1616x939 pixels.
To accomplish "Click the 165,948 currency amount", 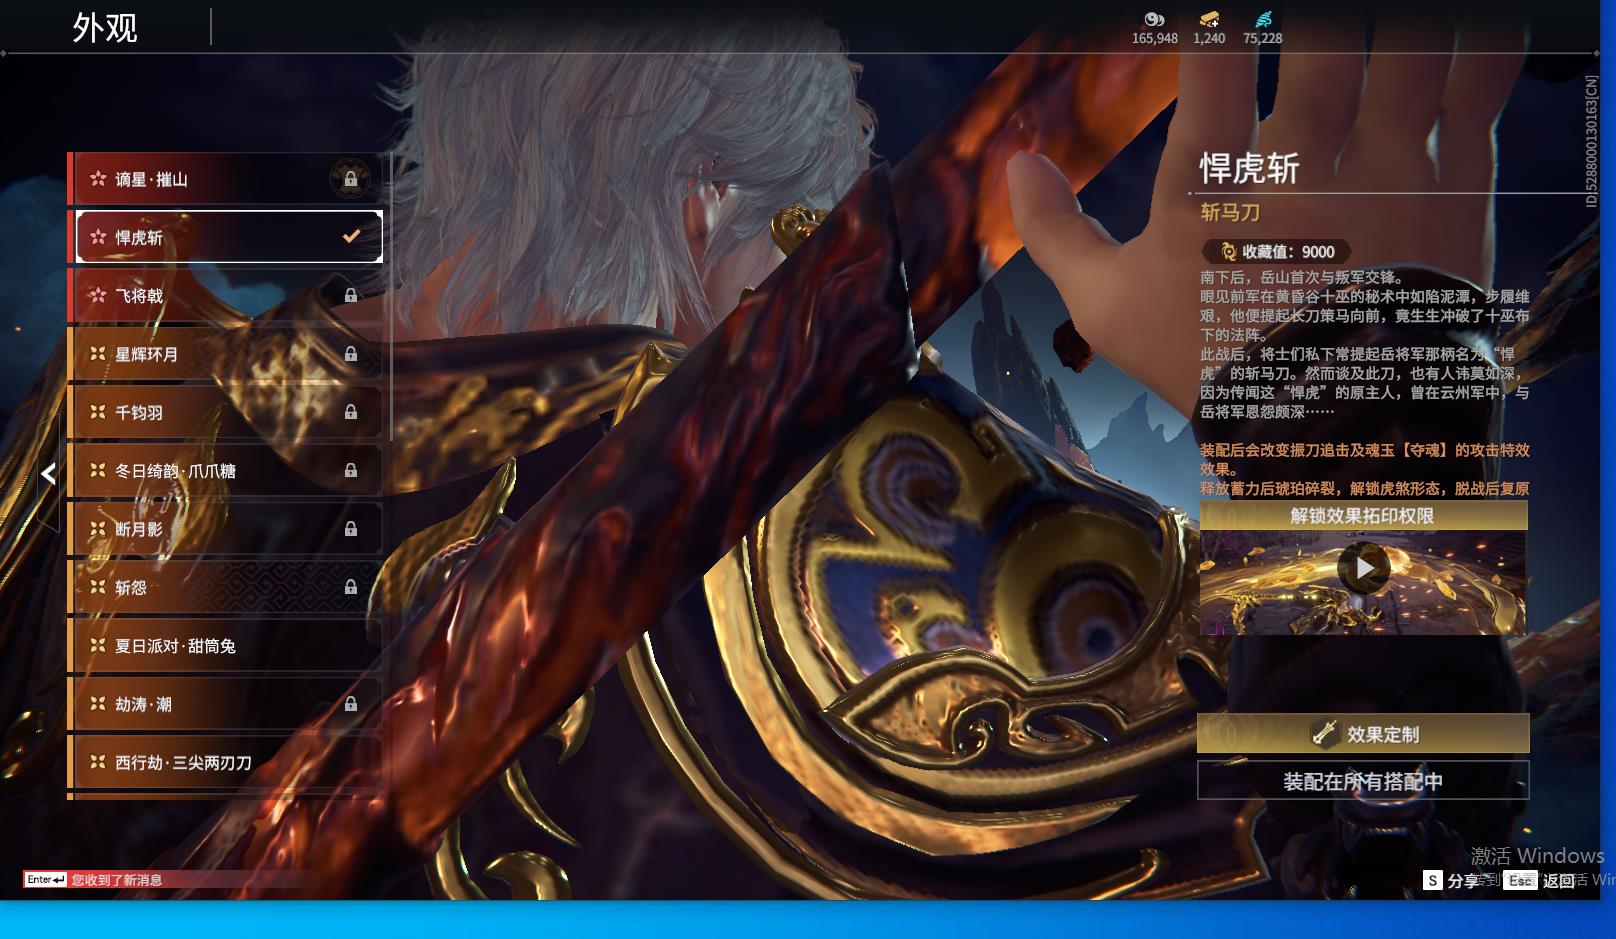I will [x=1155, y=38].
